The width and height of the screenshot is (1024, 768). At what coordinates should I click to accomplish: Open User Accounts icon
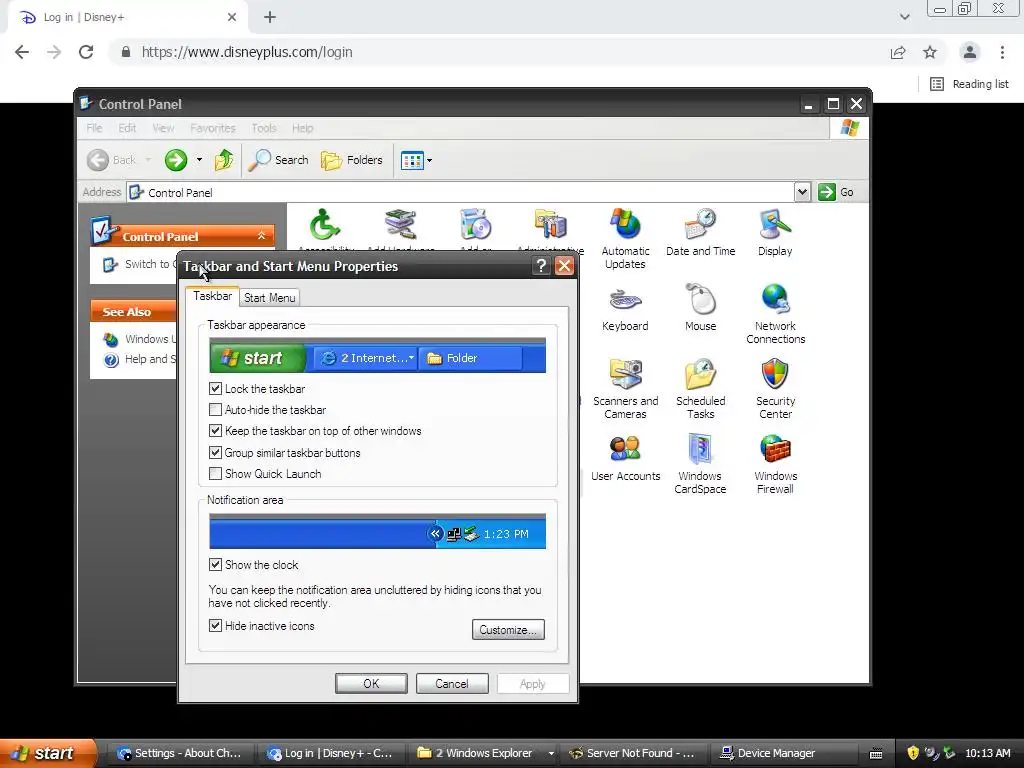[625, 458]
